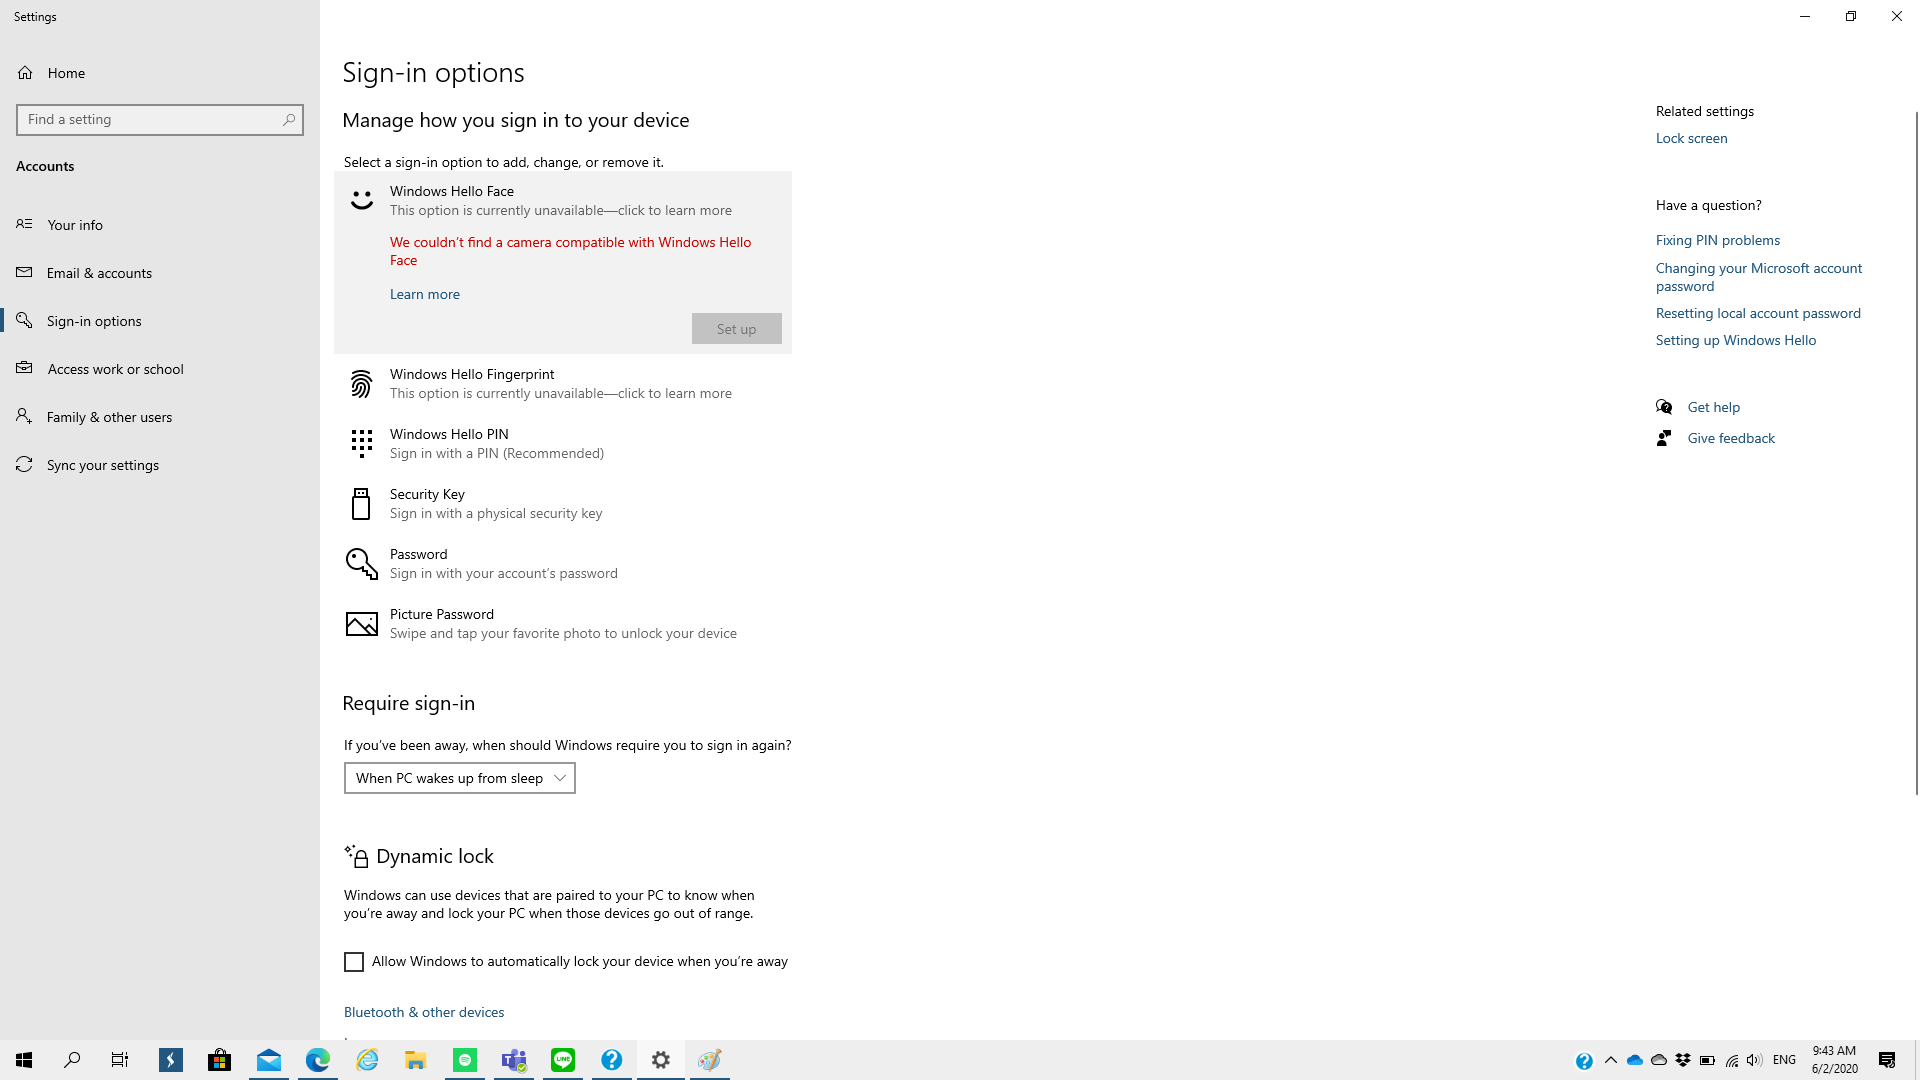Viewport: 1920px width, 1080px height.
Task: Click the Dropbox tray icon
Action: [1683, 1060]
